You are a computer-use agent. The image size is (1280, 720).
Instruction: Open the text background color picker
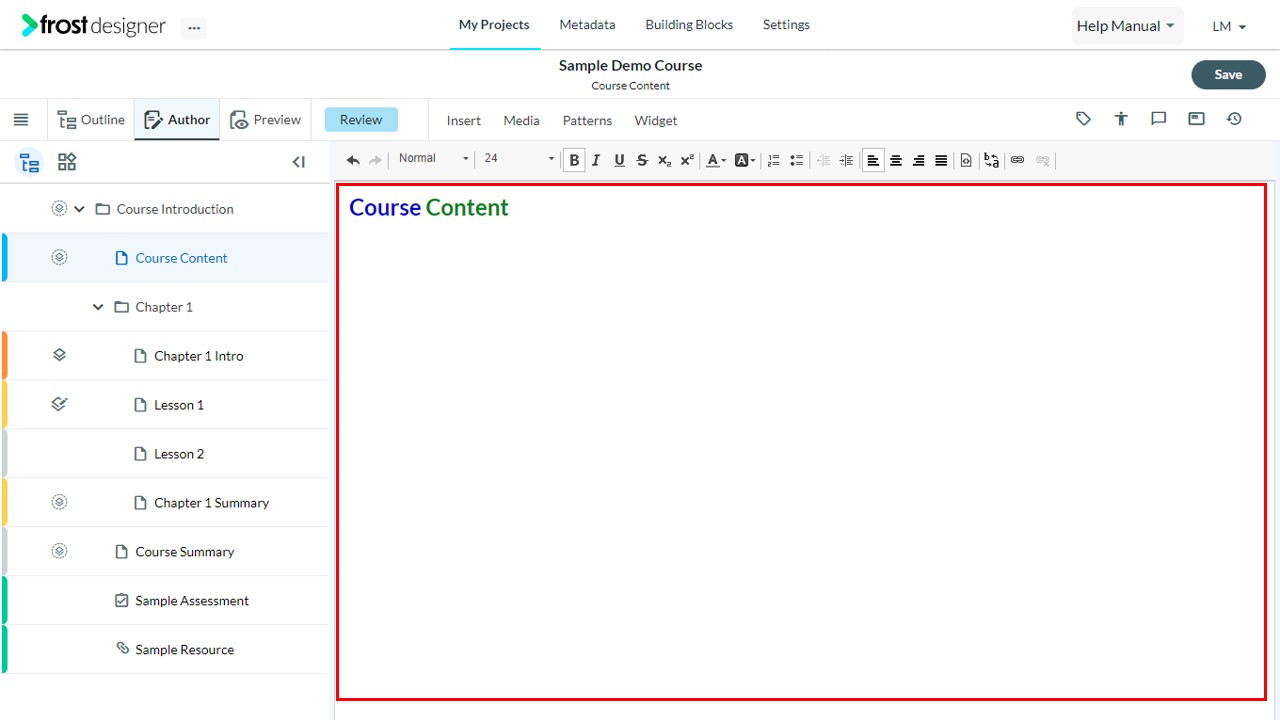[745, 160]
